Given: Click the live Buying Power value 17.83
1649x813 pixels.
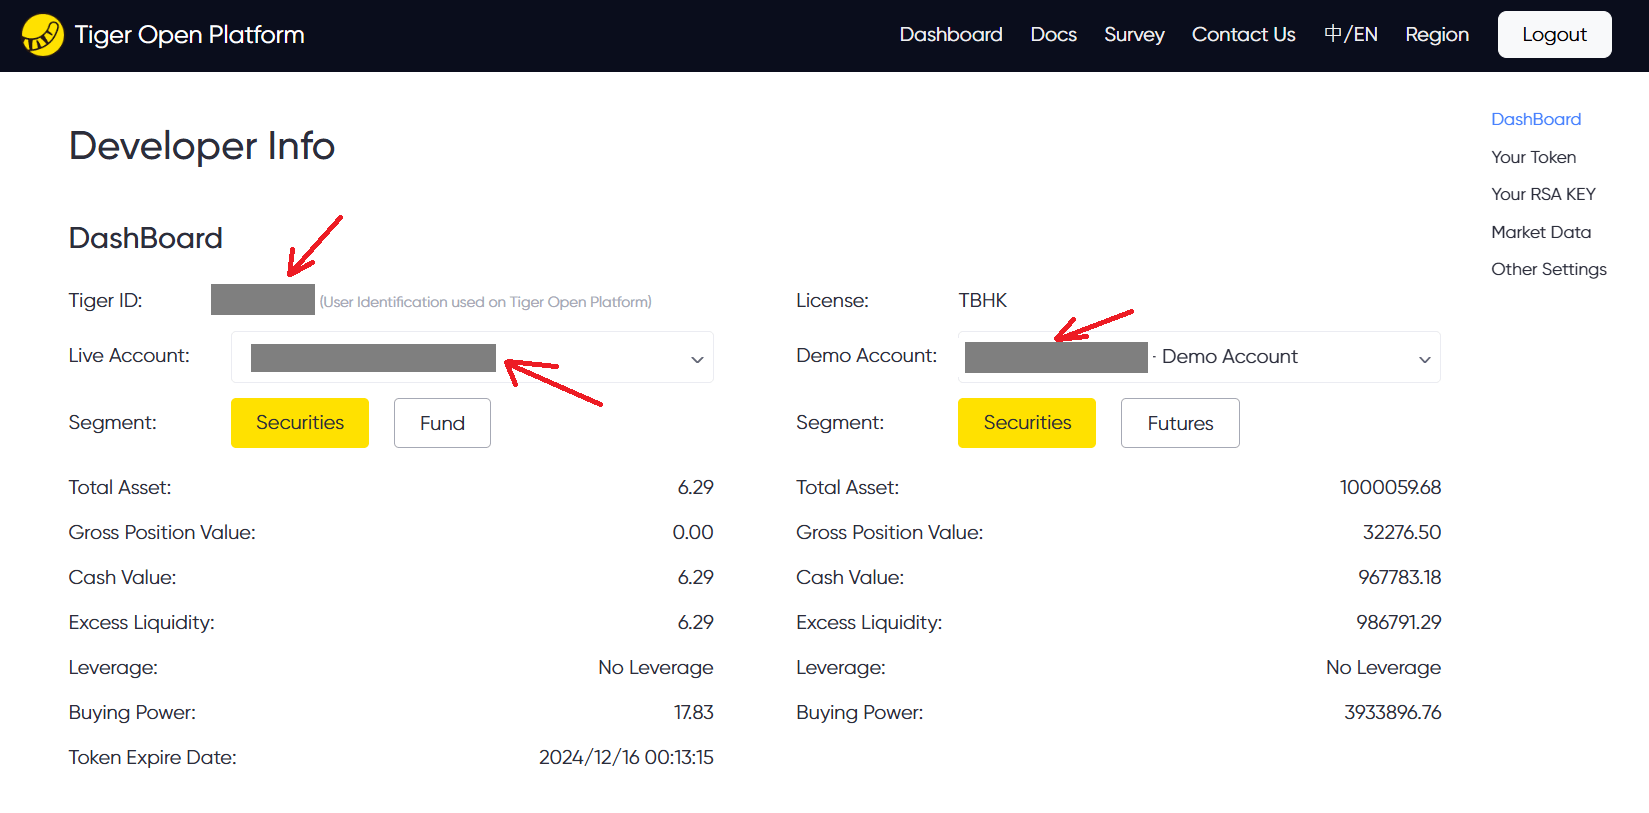Looking at the screenshot, I should pos(693,712).
